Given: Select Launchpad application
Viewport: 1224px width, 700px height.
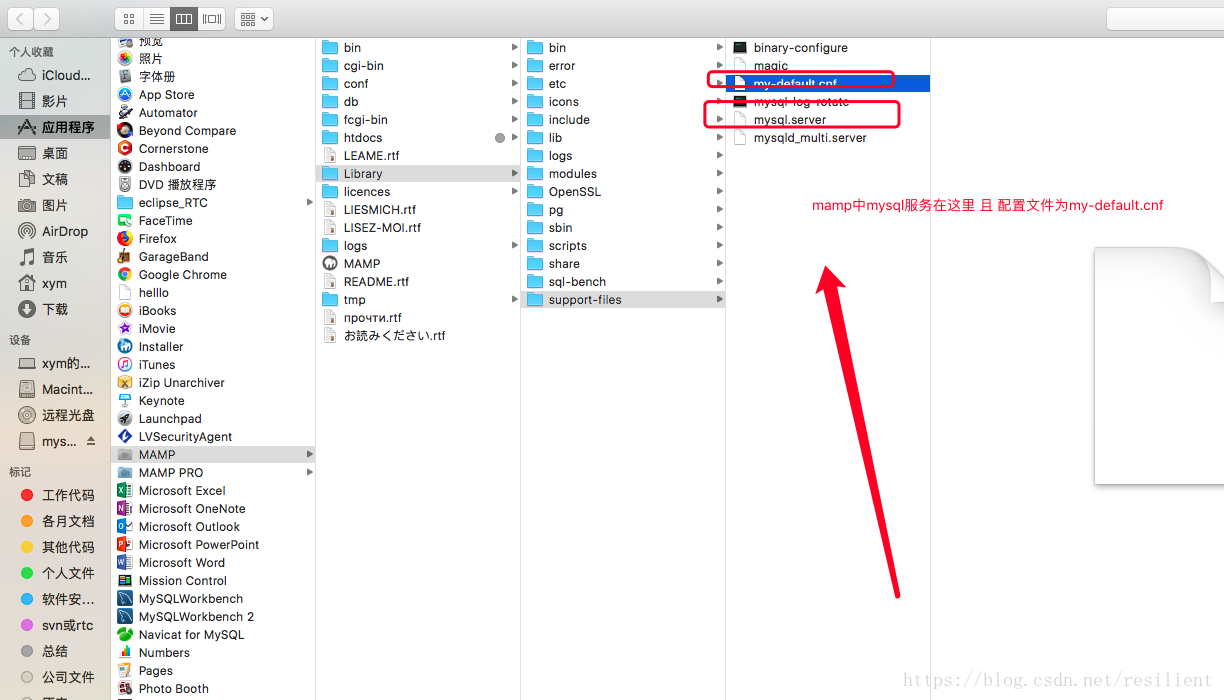Looking at the screenshot, I should (x=213, y=419).
